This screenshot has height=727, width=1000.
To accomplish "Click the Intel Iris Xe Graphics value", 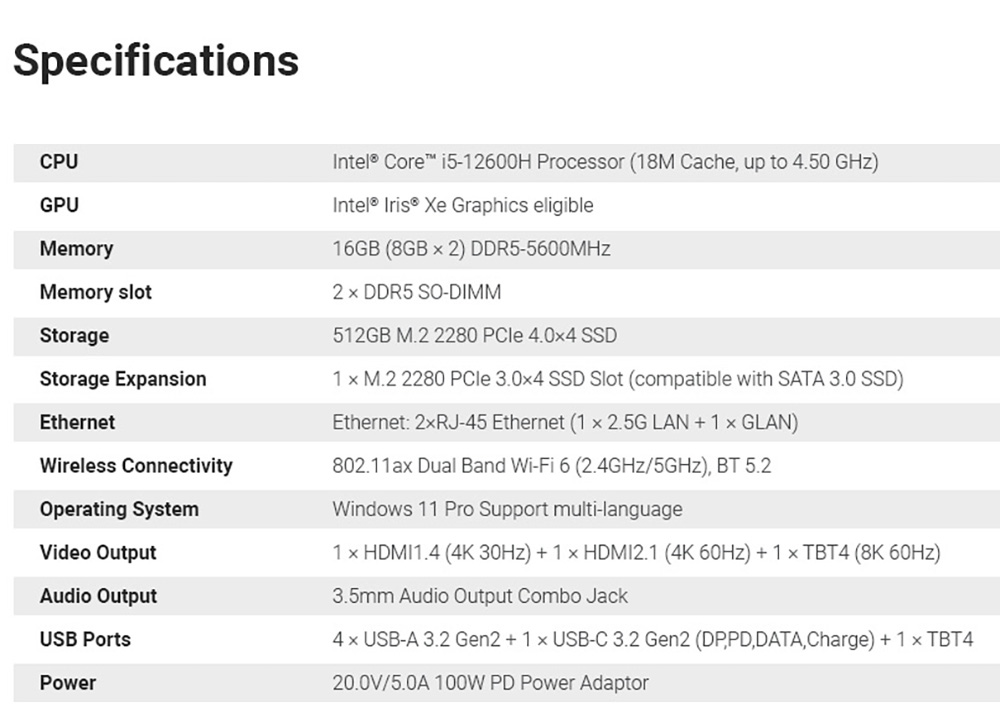I will (x=462, y=205).
